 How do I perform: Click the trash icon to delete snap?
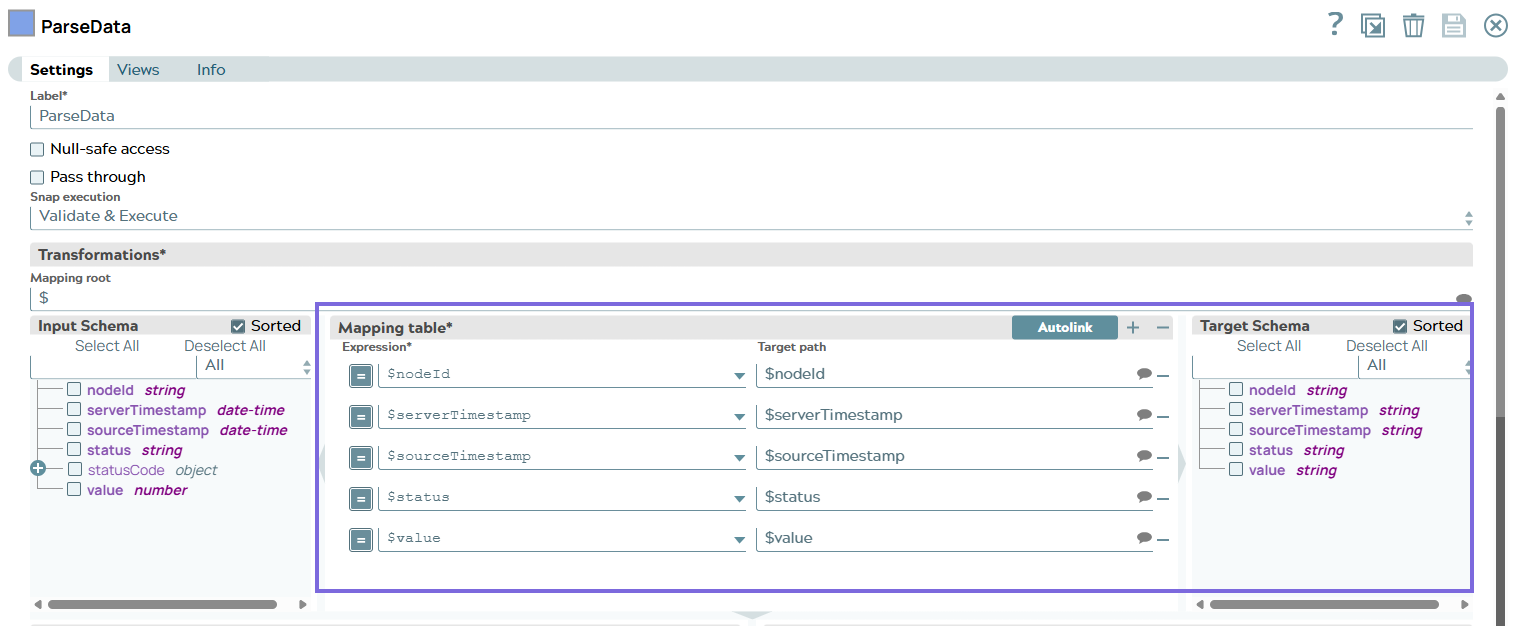click(x=1413, y=25)
